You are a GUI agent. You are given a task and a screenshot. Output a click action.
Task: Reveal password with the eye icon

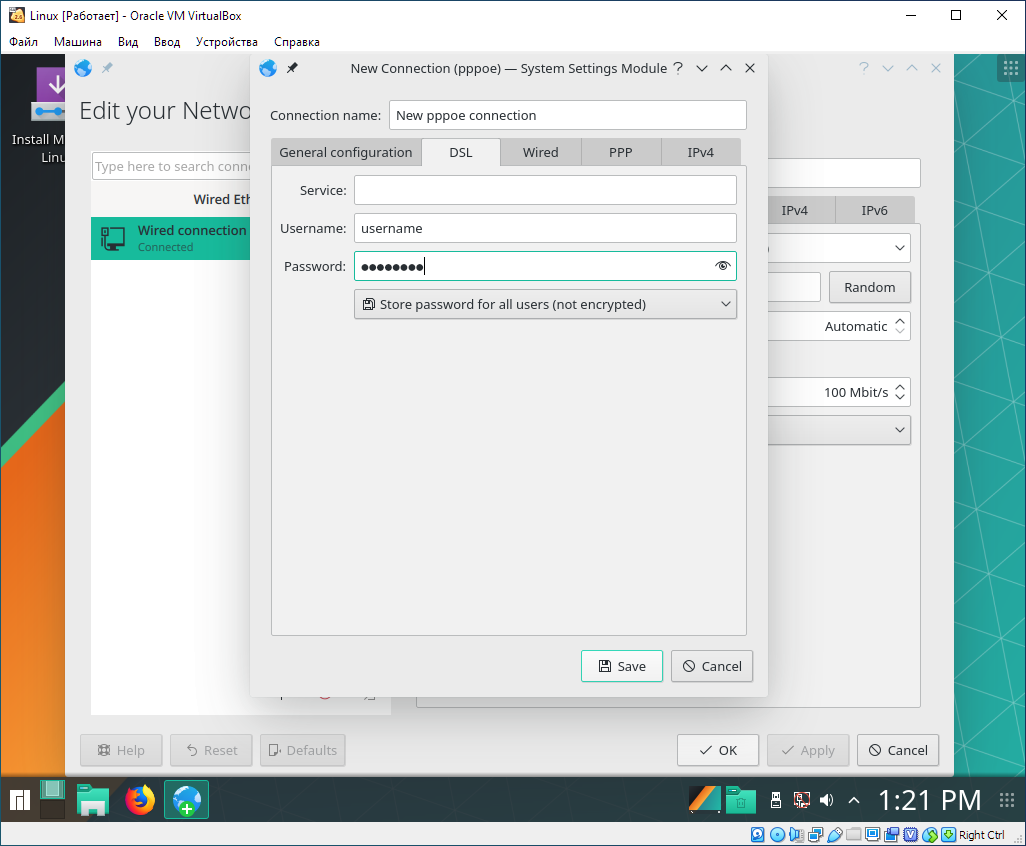pyautogui.click(x=723, y=266)
